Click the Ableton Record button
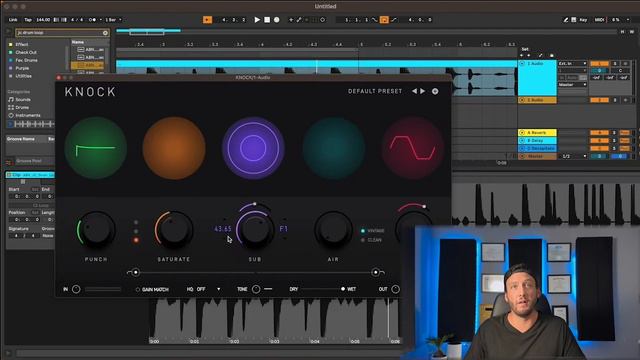This screenshot has width=640, height=360. [277, 20]
